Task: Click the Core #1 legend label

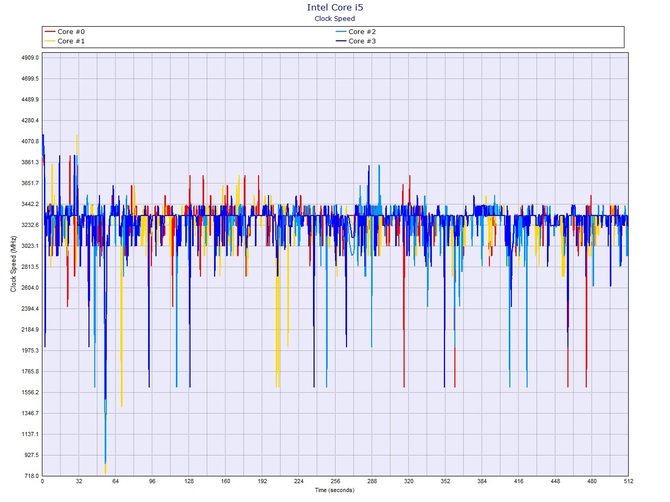Action: click(71, 41)
